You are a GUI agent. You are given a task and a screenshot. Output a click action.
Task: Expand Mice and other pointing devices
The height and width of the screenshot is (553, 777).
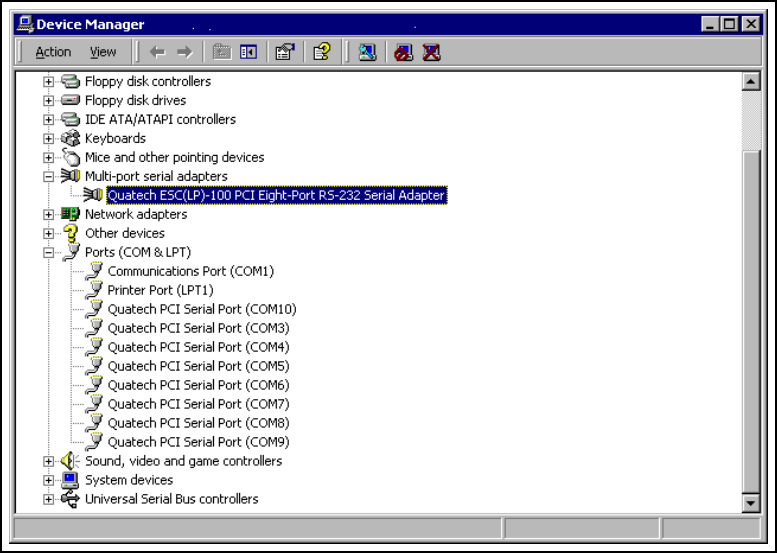[48, 157]
